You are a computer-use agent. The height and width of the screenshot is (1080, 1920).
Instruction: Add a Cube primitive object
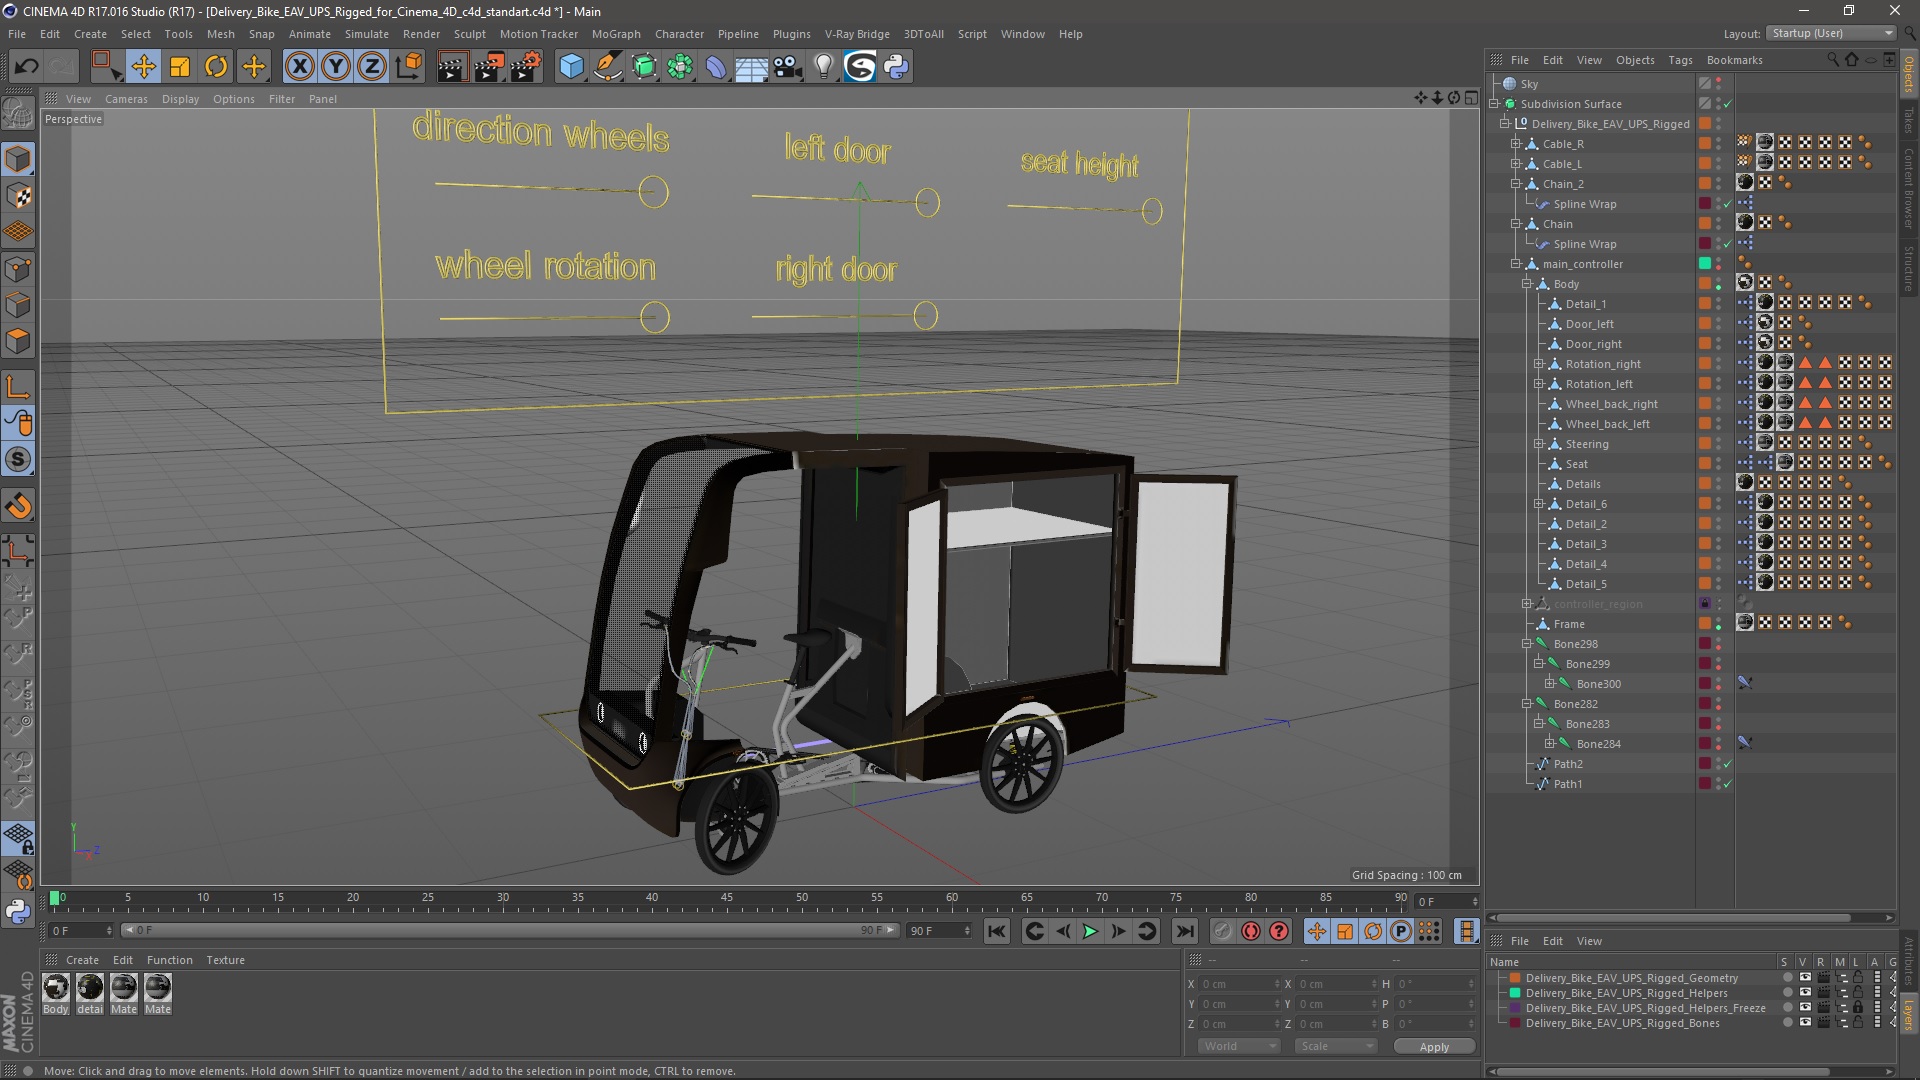click(571, 67)
